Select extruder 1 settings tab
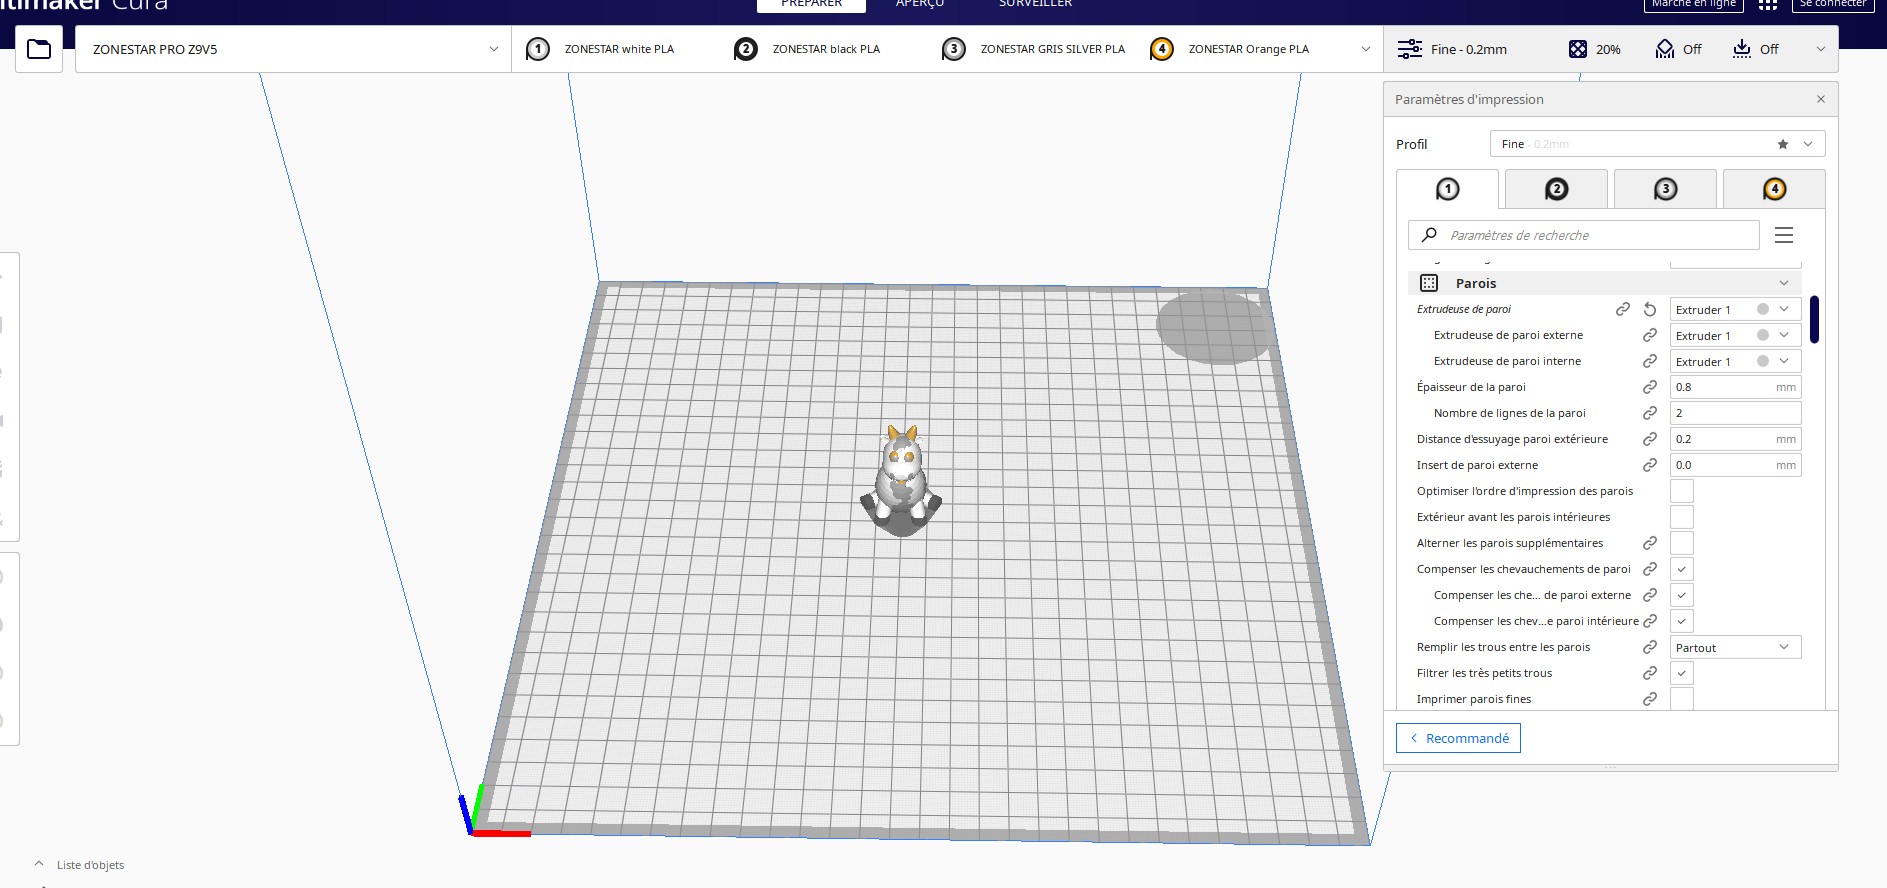 [x=1447, y=189]
